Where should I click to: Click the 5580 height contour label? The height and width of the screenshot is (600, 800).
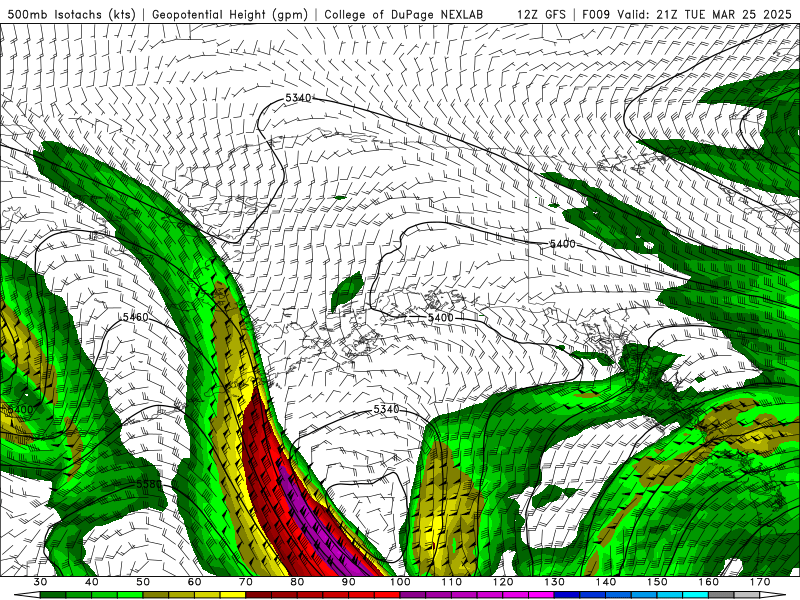click(x=149, y=483)
